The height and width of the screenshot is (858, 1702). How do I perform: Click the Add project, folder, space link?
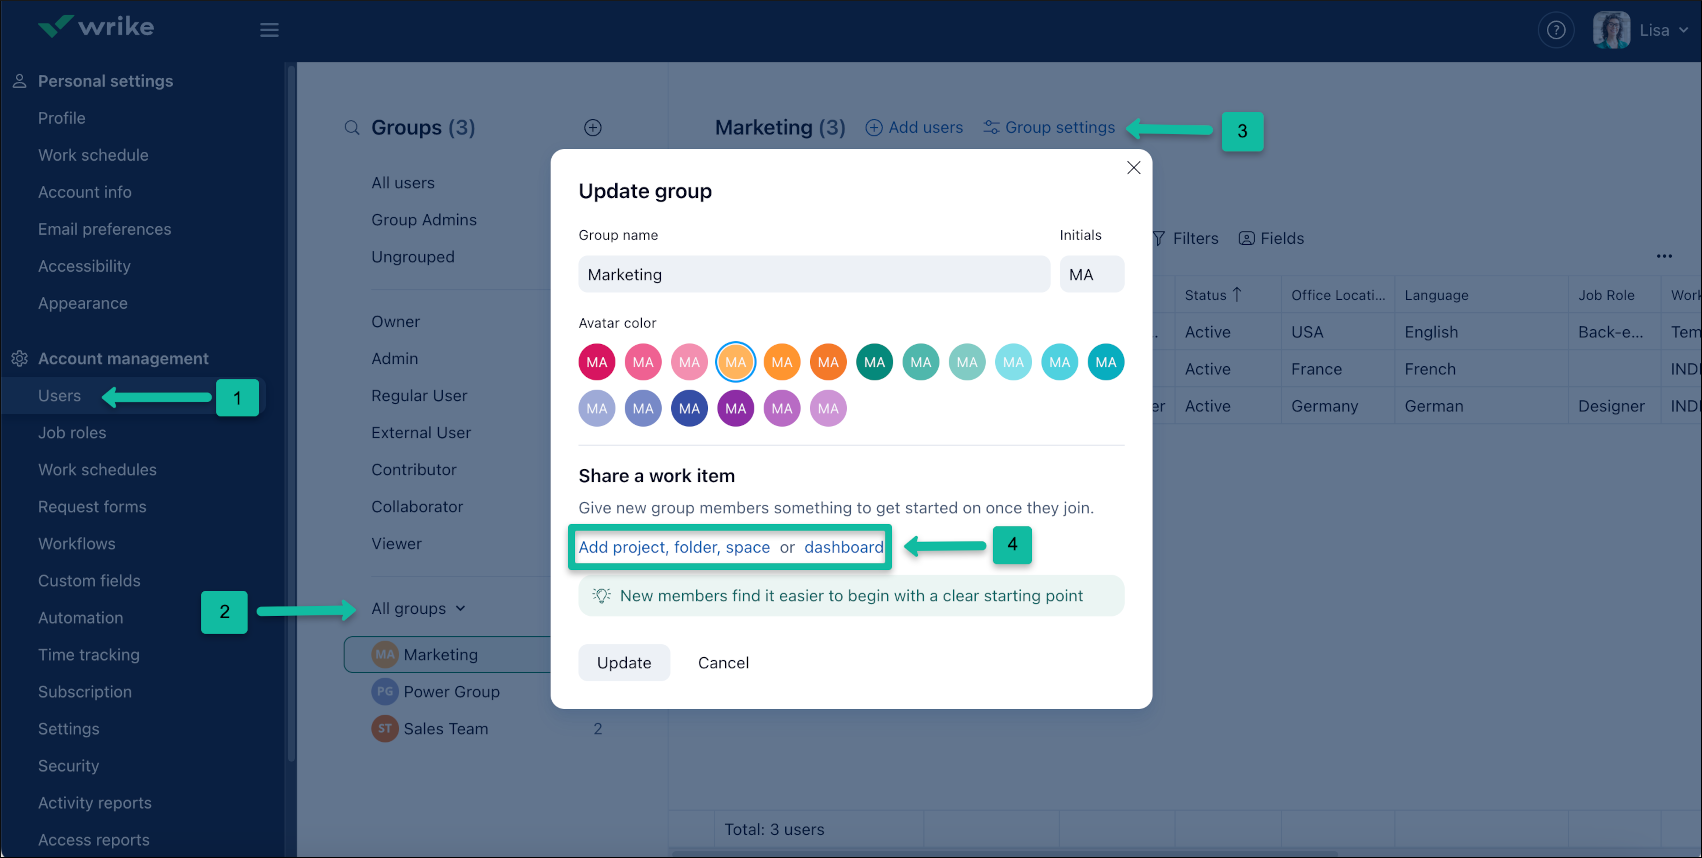coord(675,547)
